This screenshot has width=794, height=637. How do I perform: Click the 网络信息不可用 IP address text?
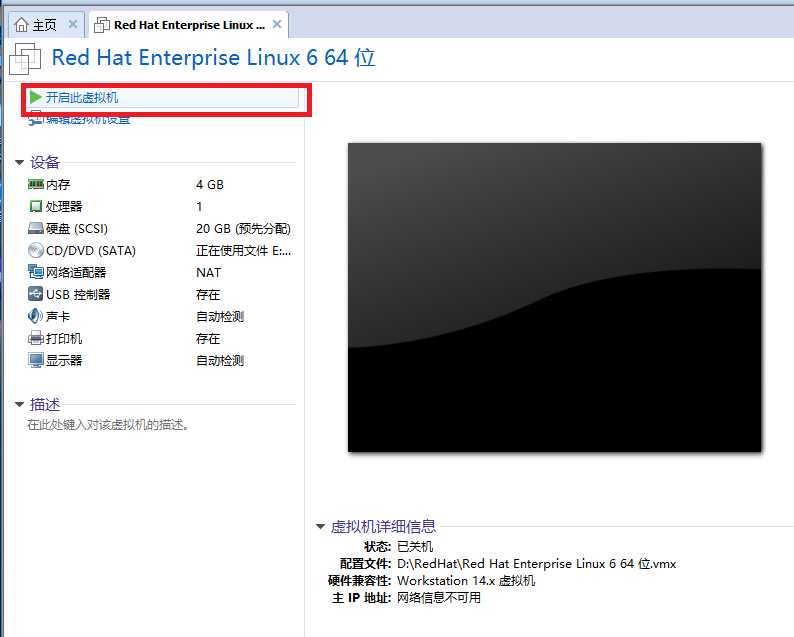click(439, 598)
